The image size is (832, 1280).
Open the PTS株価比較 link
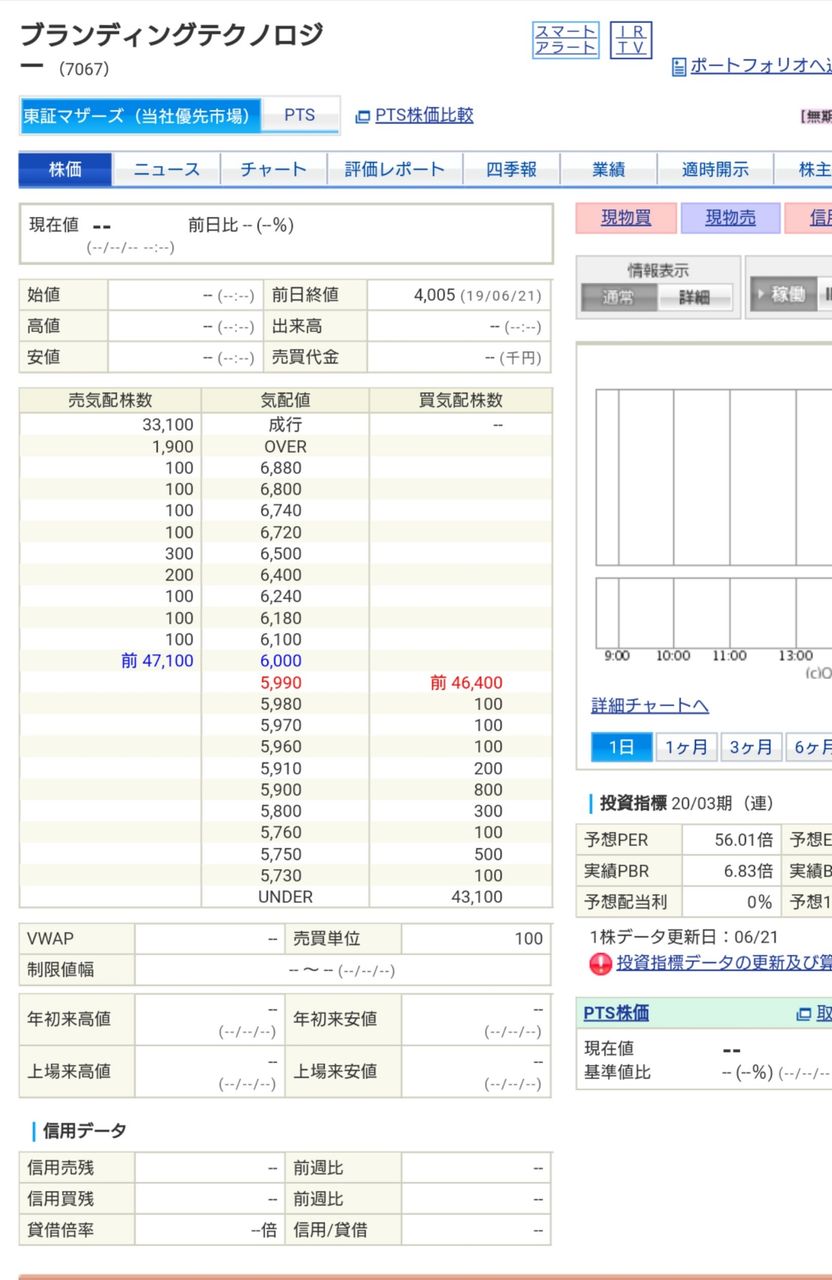424,116
